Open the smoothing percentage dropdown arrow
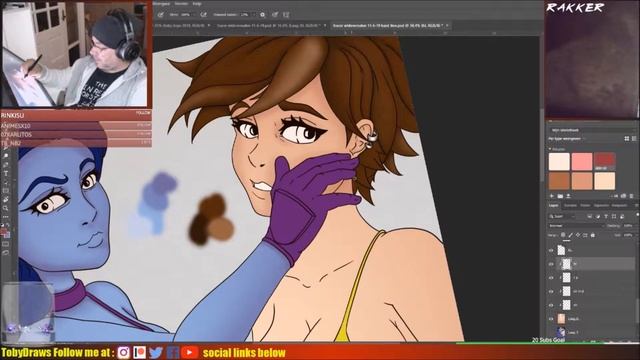640x360 pixels. click(253, 15)
